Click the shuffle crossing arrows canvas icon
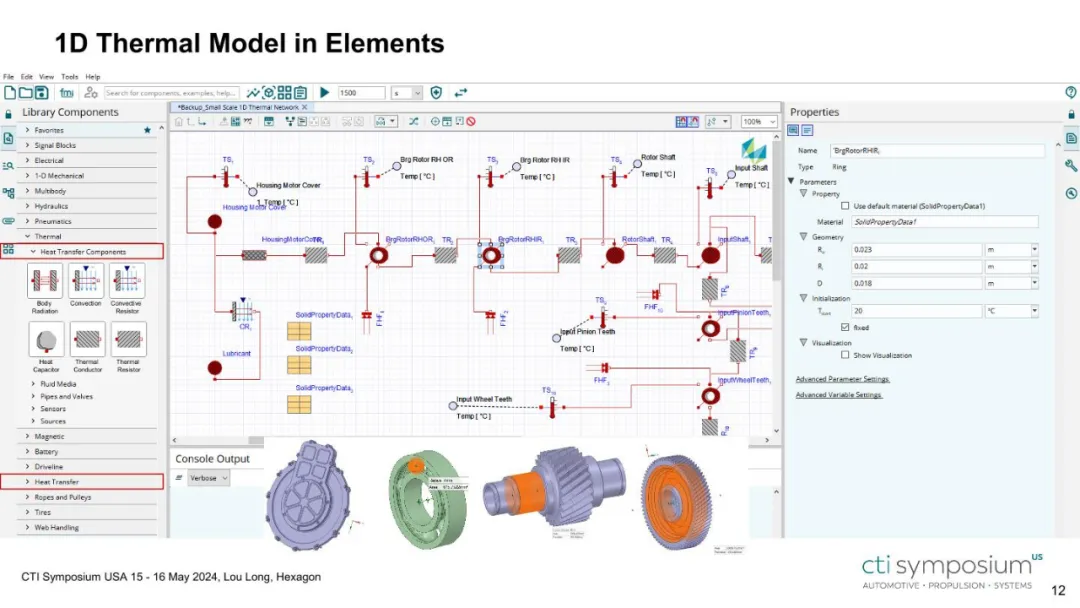Image resolution: width=1080 pixels, height=608 pixels. [413, 121]
